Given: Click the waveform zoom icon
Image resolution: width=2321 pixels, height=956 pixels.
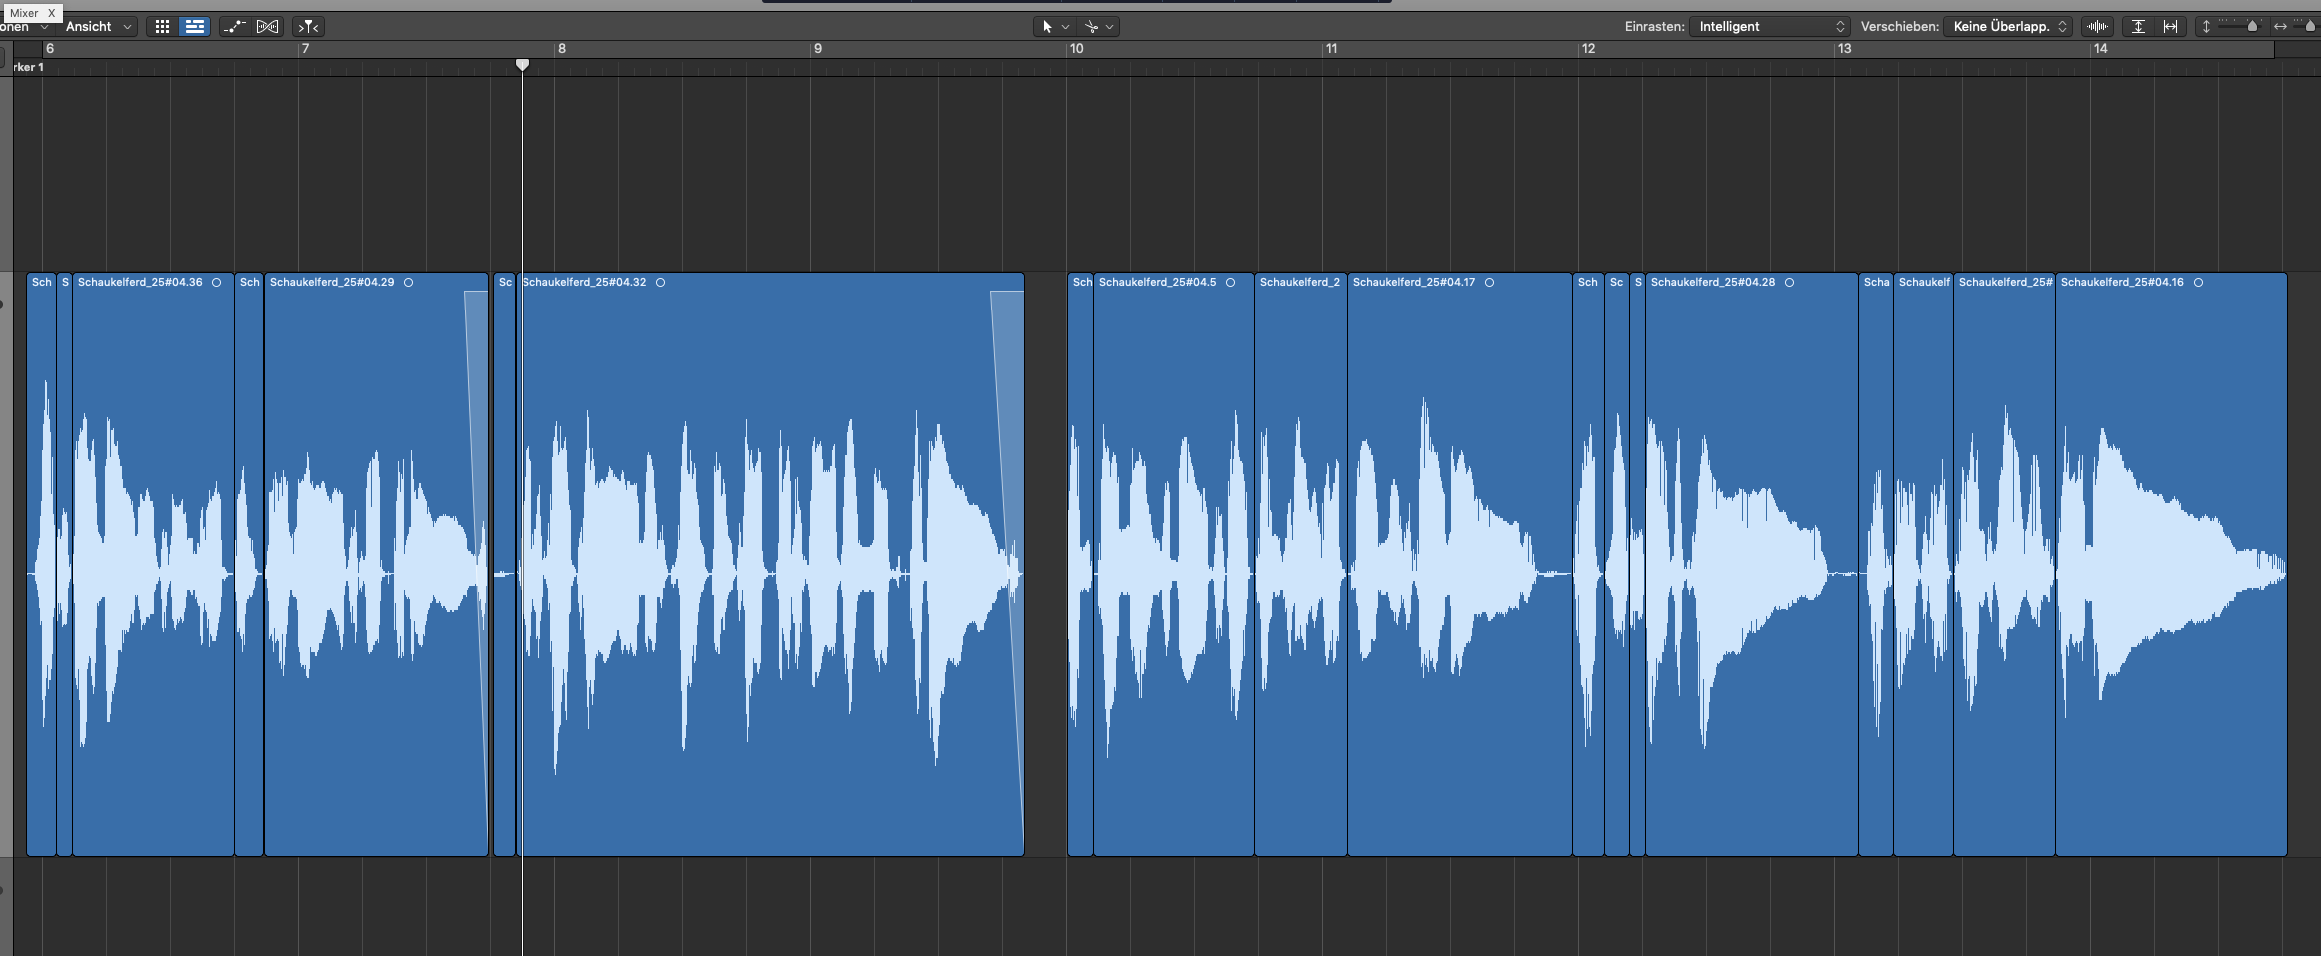Looking at the screenshot, I should (x=2097, y=27).
